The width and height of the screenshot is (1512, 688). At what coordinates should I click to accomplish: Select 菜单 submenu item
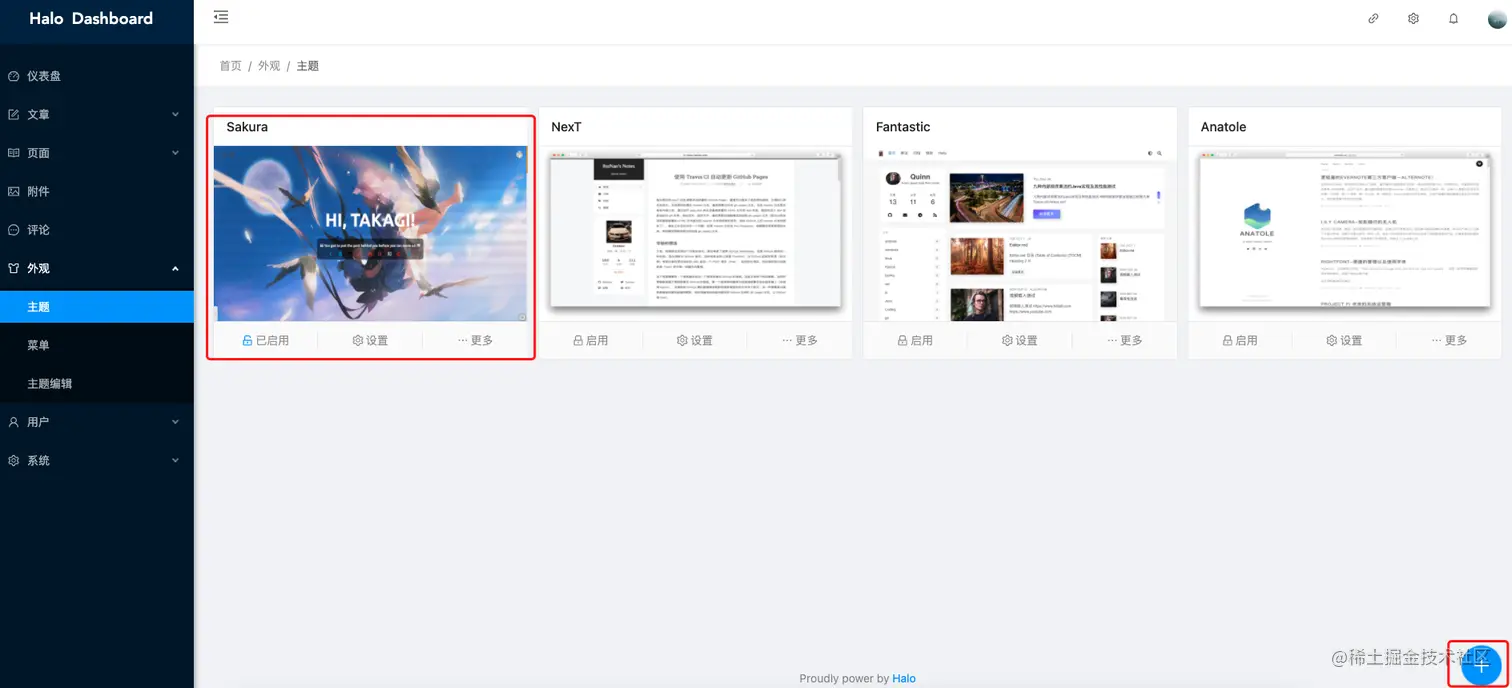[97, 345]
